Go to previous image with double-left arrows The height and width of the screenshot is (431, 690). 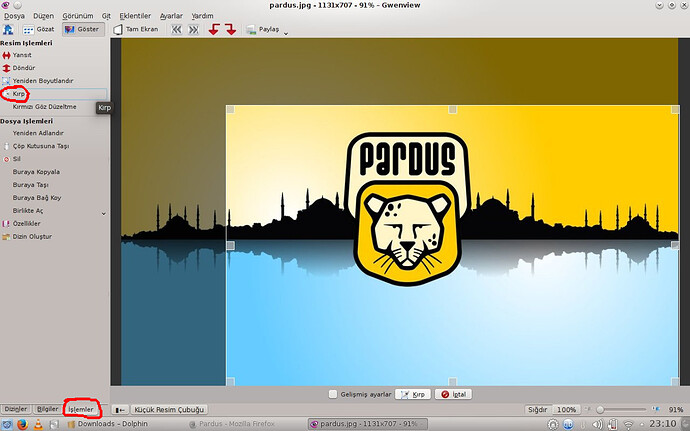click(x=176, y=29)
